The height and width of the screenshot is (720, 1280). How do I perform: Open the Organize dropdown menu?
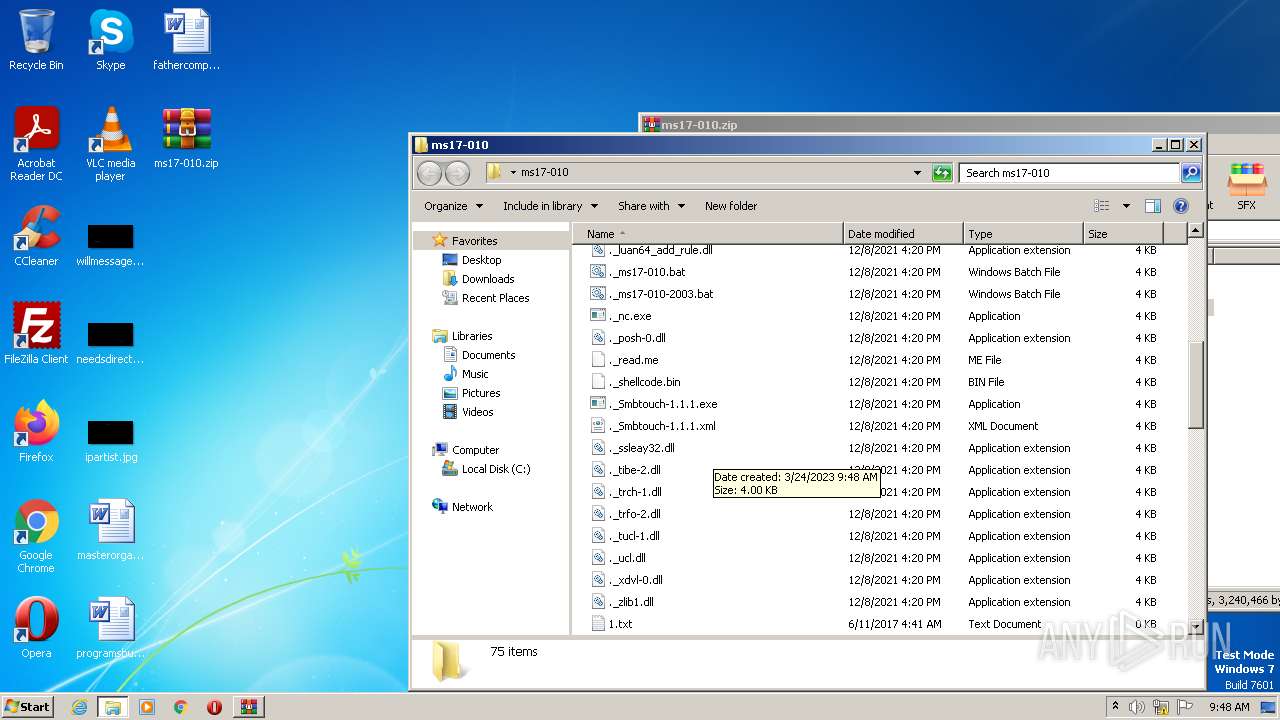click(453, 206)
